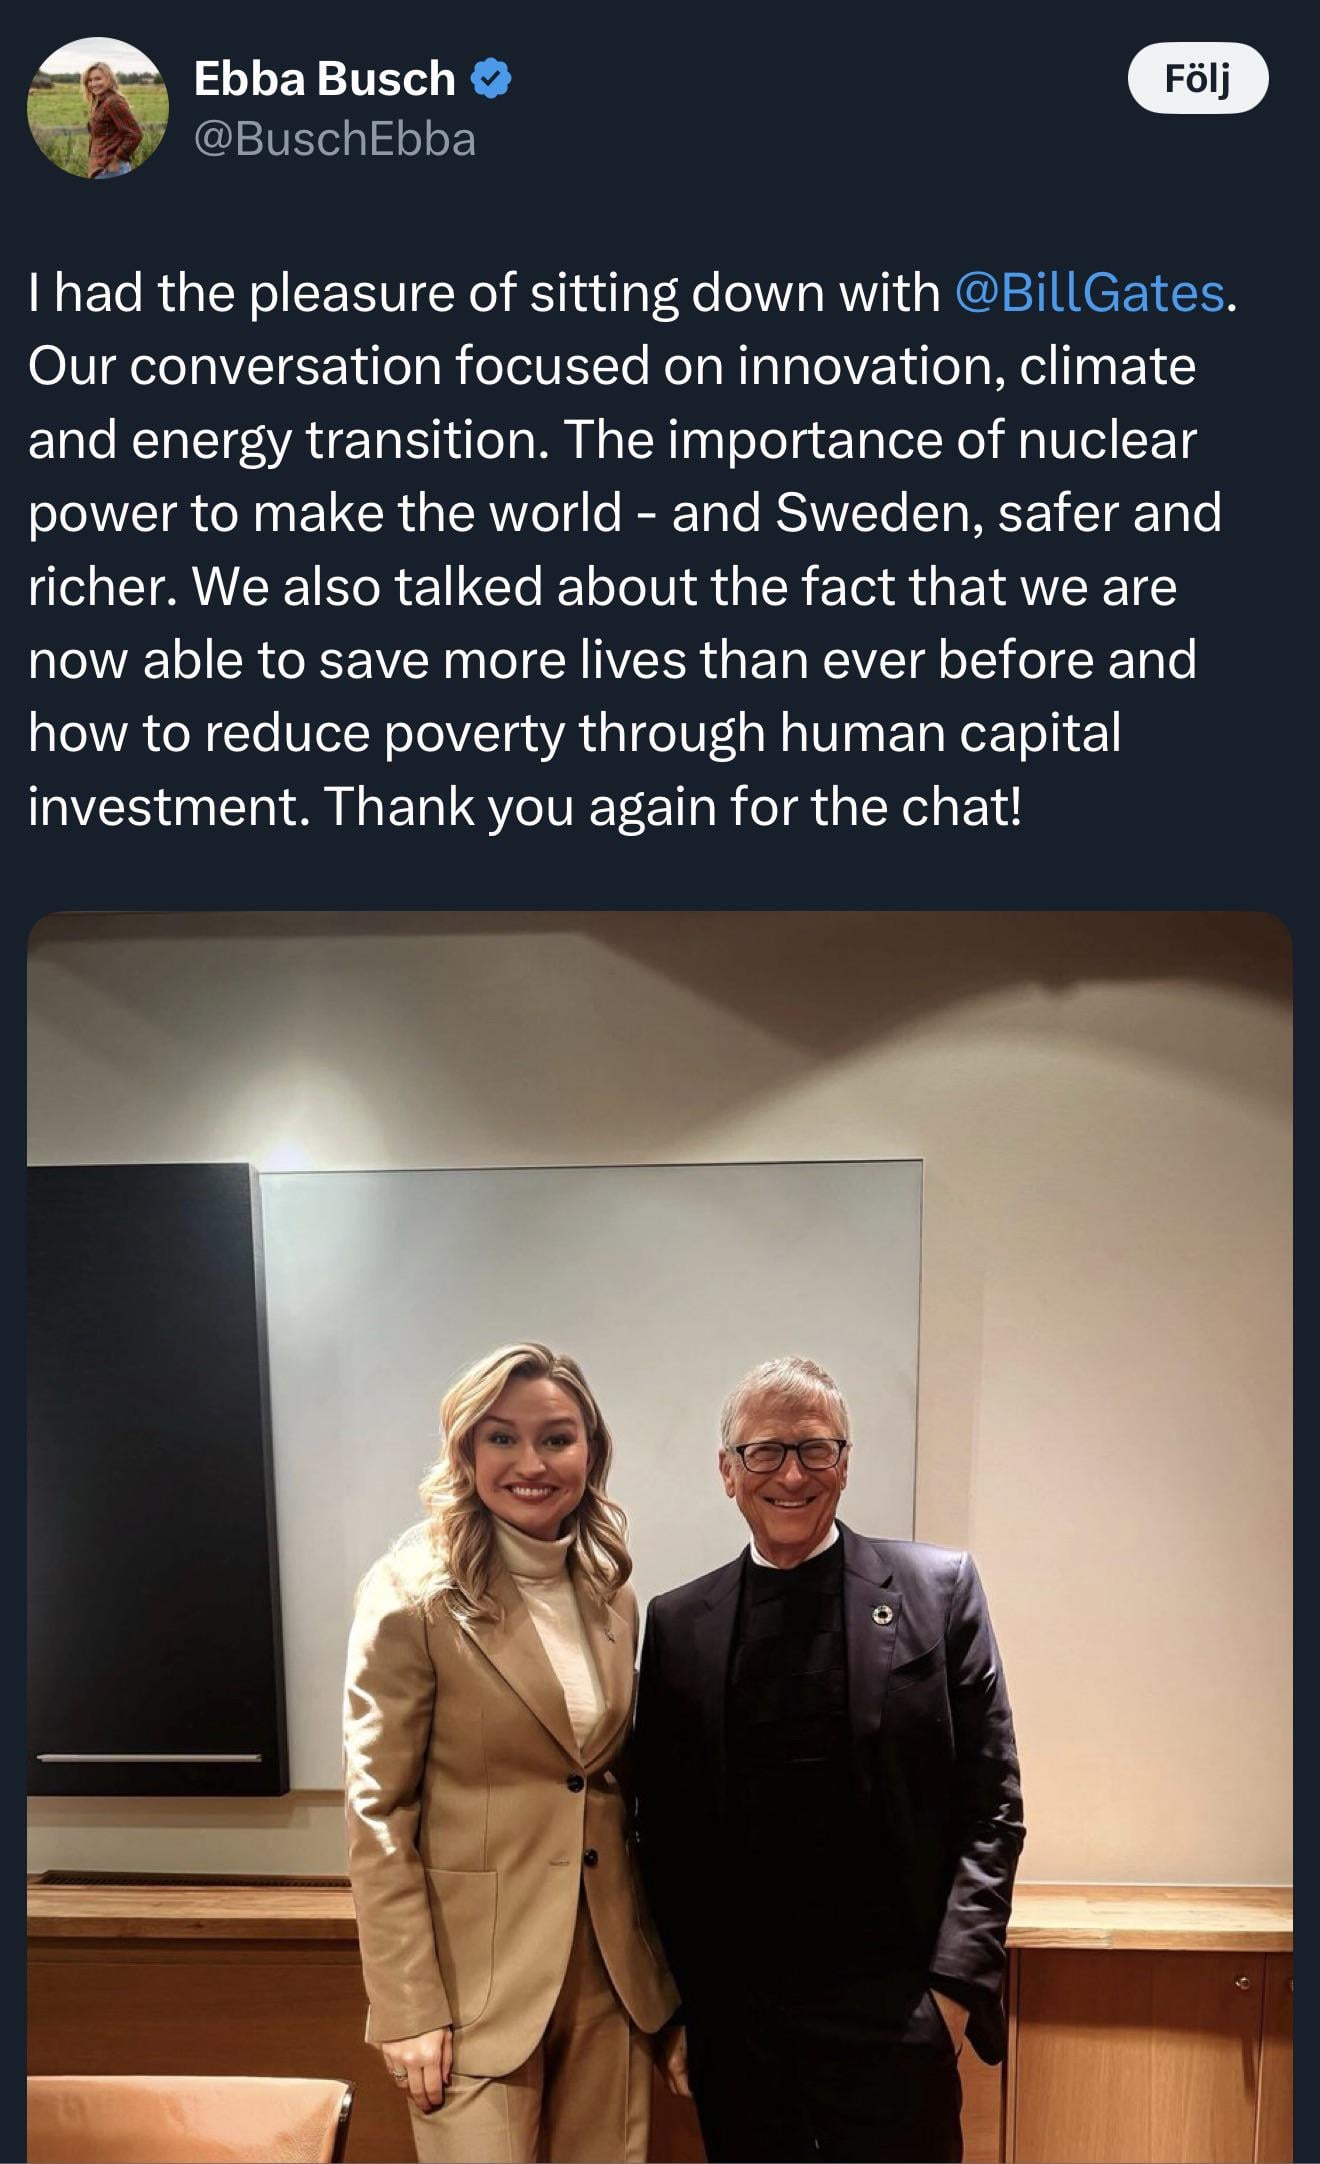
Task: Click the blue verified badge icon
Action: point(491,78)
